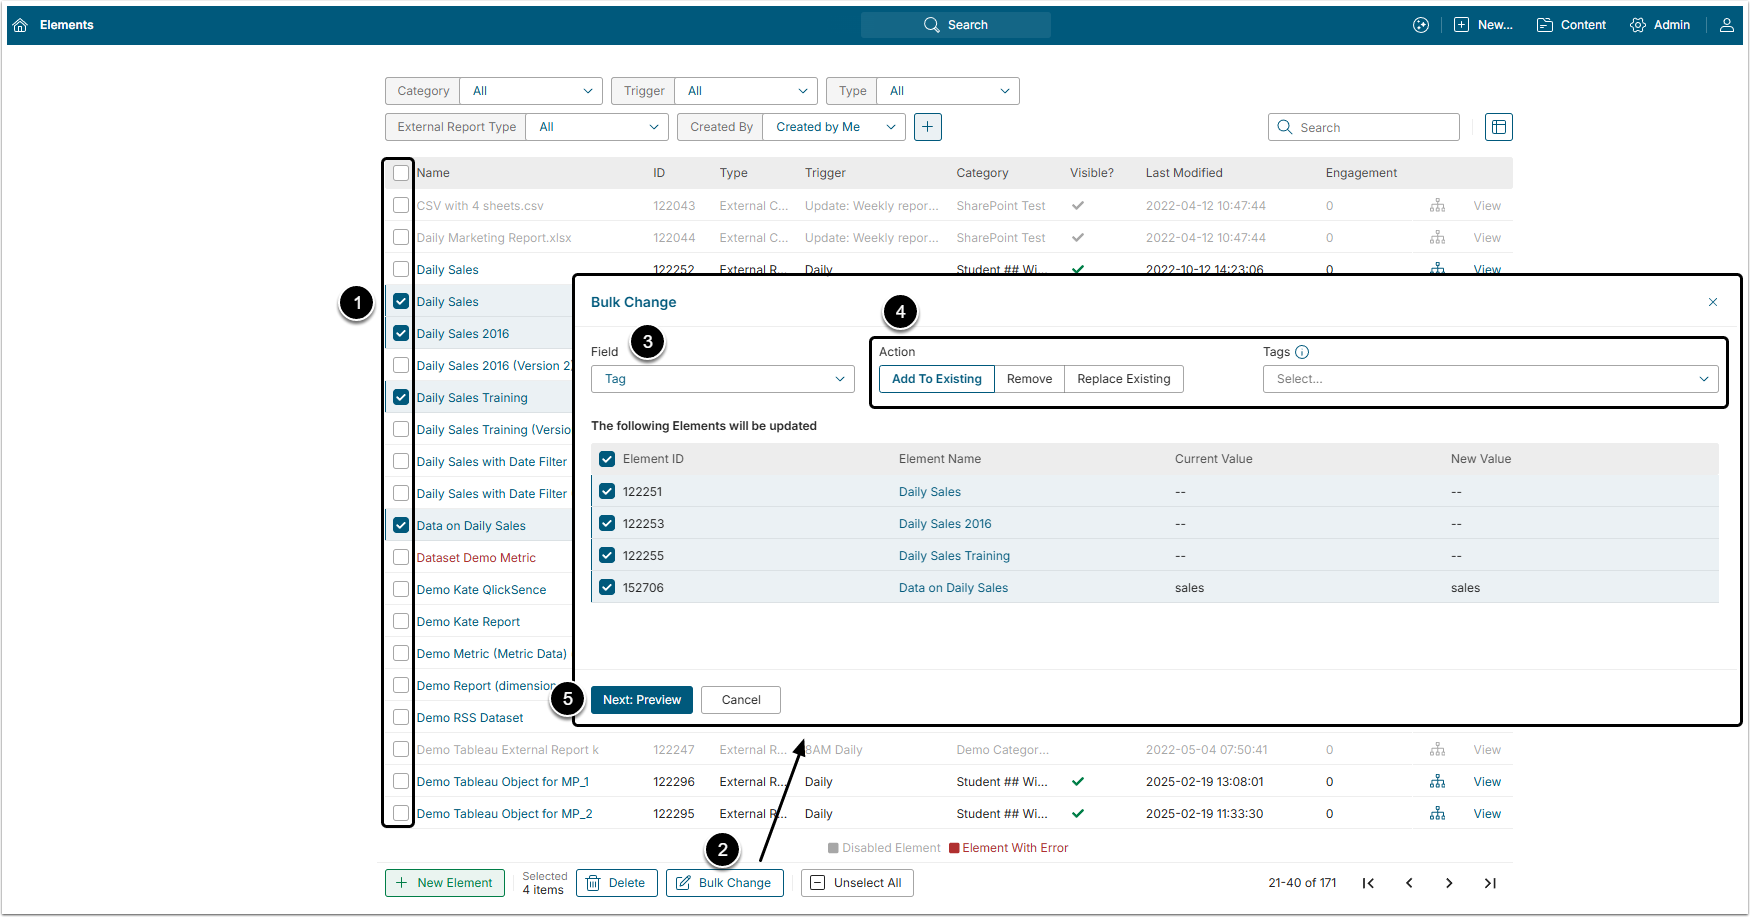Viewport: 1750px width, 917px height.
Task: Add a filter with the plus icon
Action: tap(927, 127)
